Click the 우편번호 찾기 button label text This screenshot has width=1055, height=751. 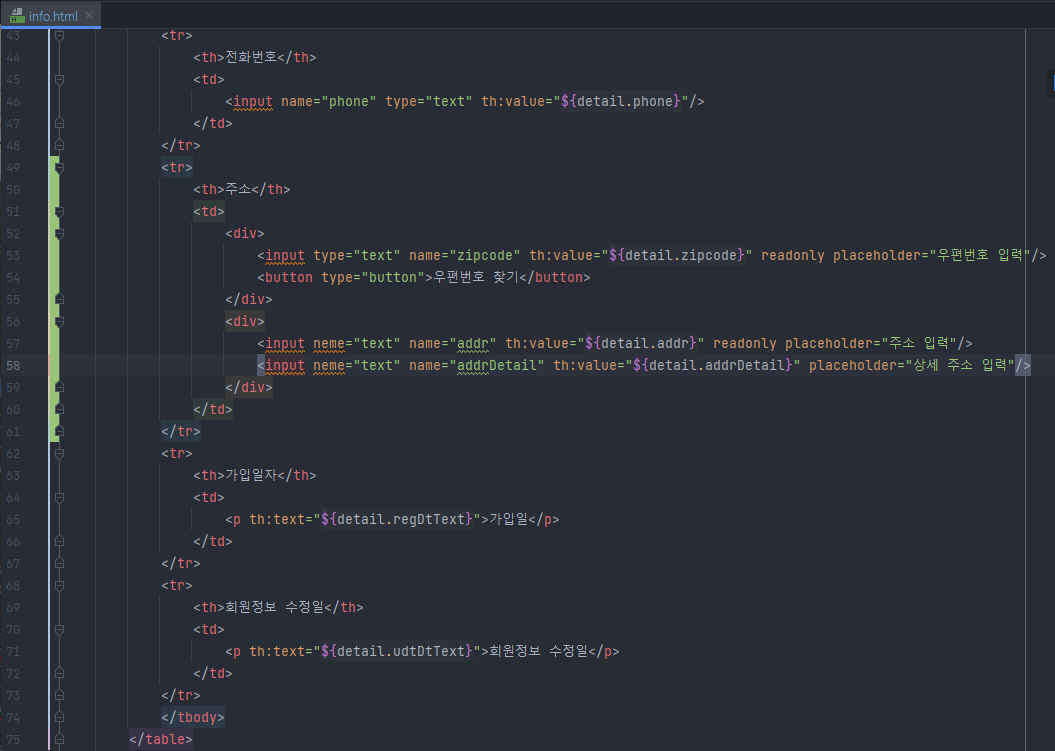click(x=476, y=277)
